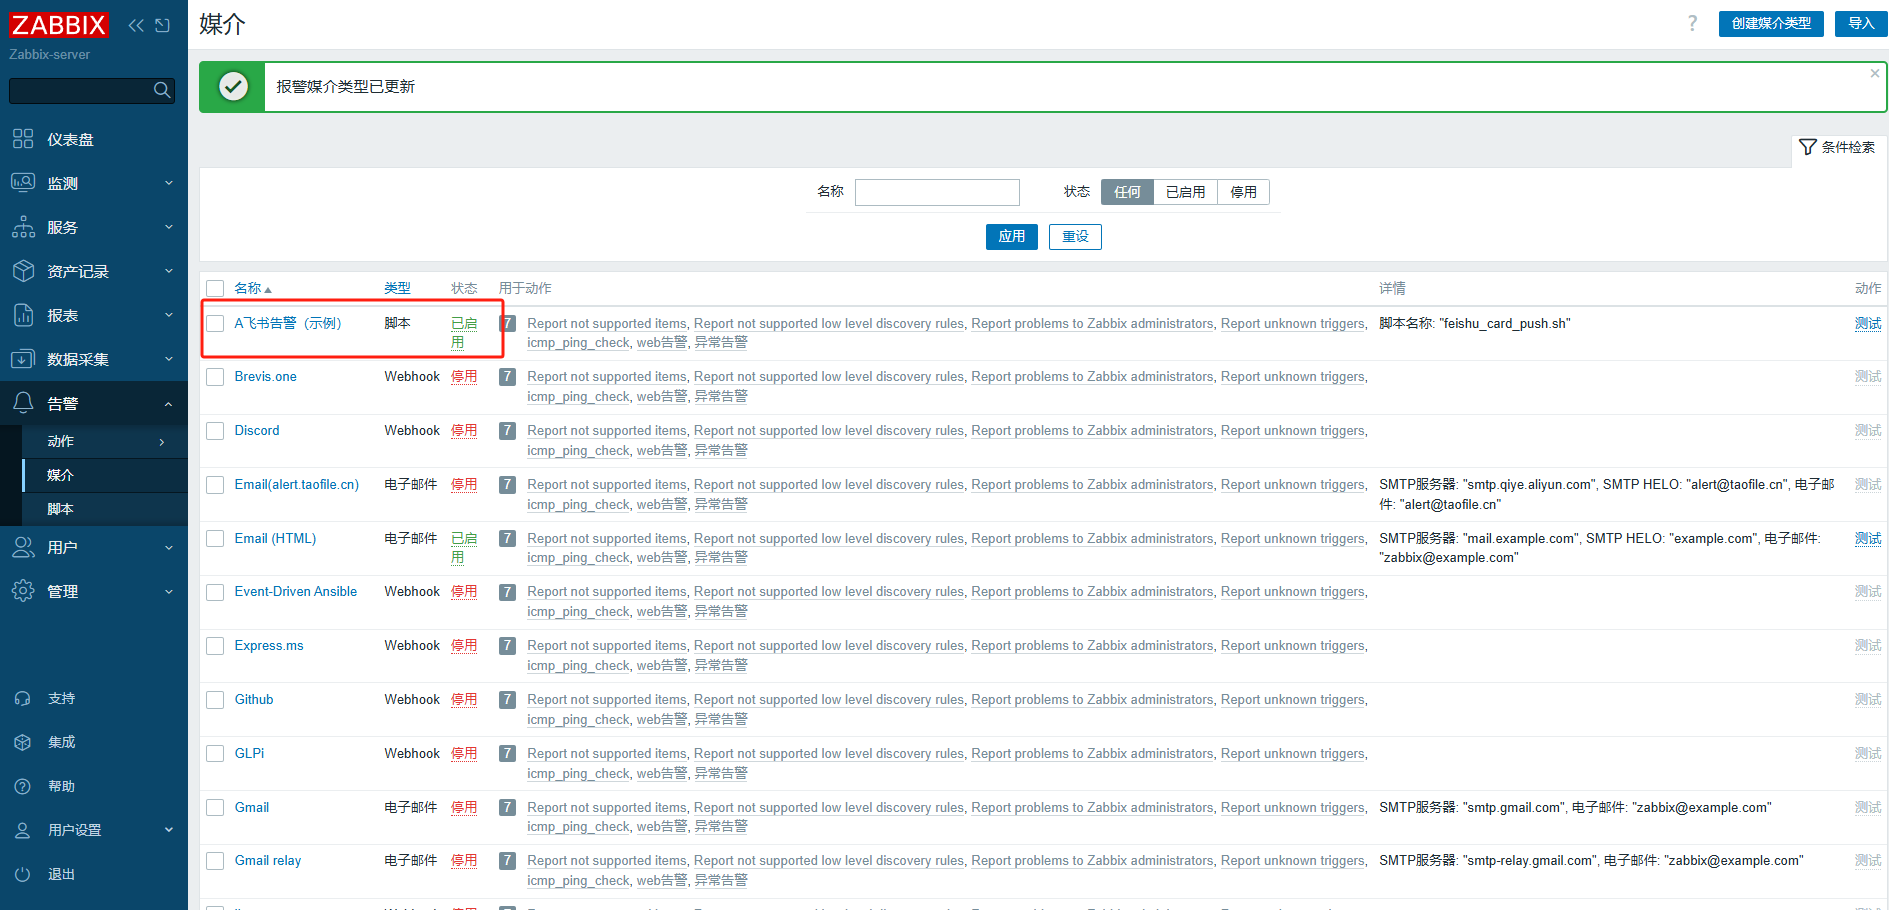
Task: Click the 创建媒介类型 create button
Action: [x=1770, y=23]
